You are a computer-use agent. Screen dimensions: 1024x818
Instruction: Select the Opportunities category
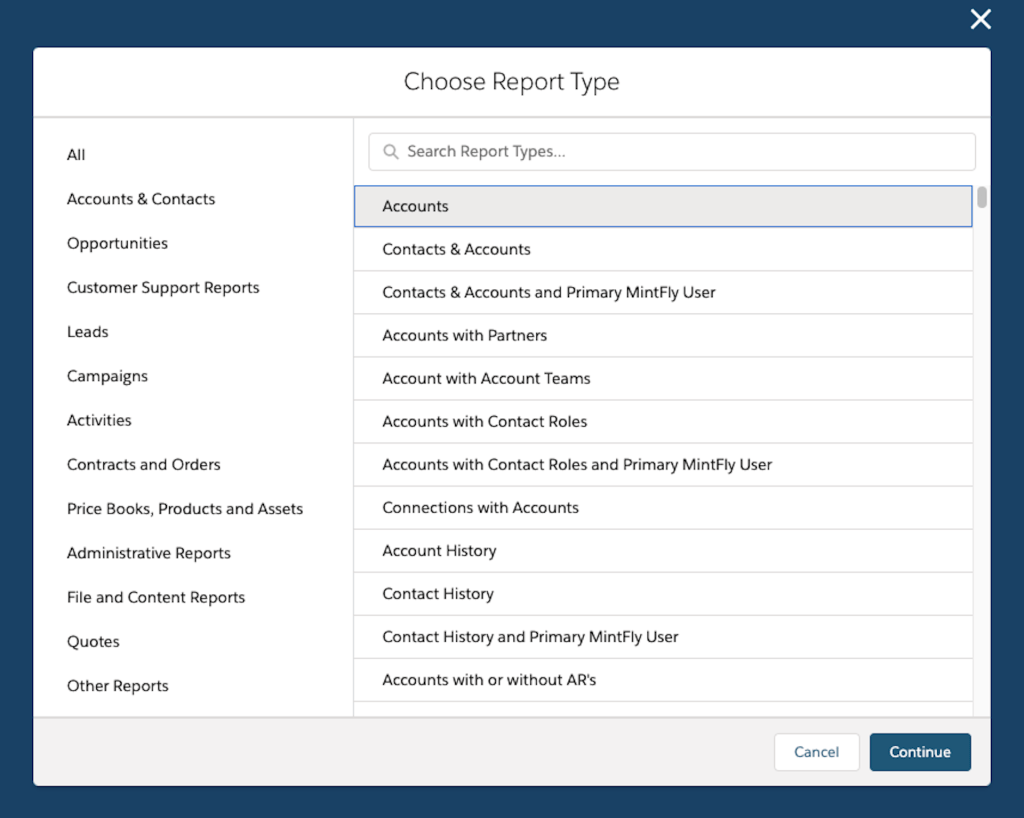[117, 243]
